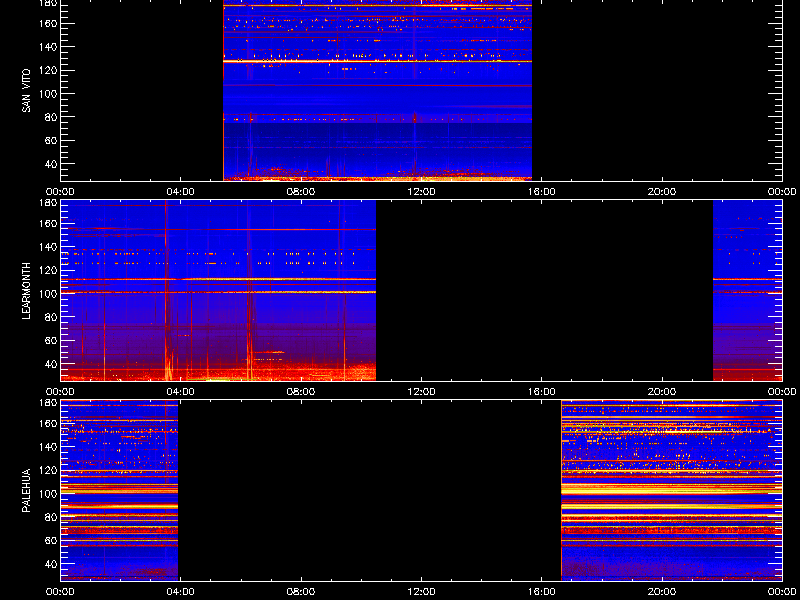Pick the 60 tick label on Learmonth axis
Viewport: 800px width, 600px height.
tap(52, 340)
